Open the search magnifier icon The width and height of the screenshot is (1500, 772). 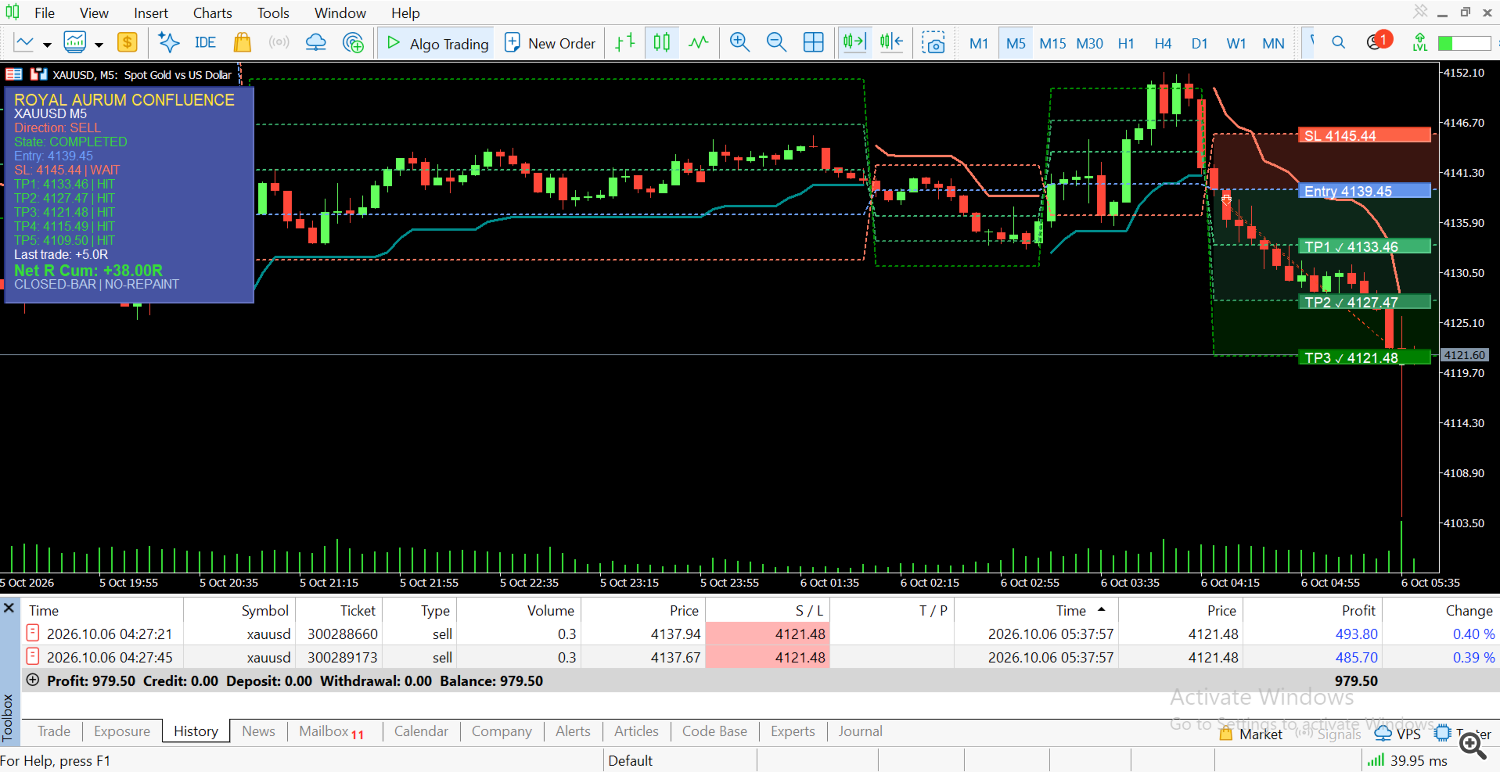(1338, 43)
